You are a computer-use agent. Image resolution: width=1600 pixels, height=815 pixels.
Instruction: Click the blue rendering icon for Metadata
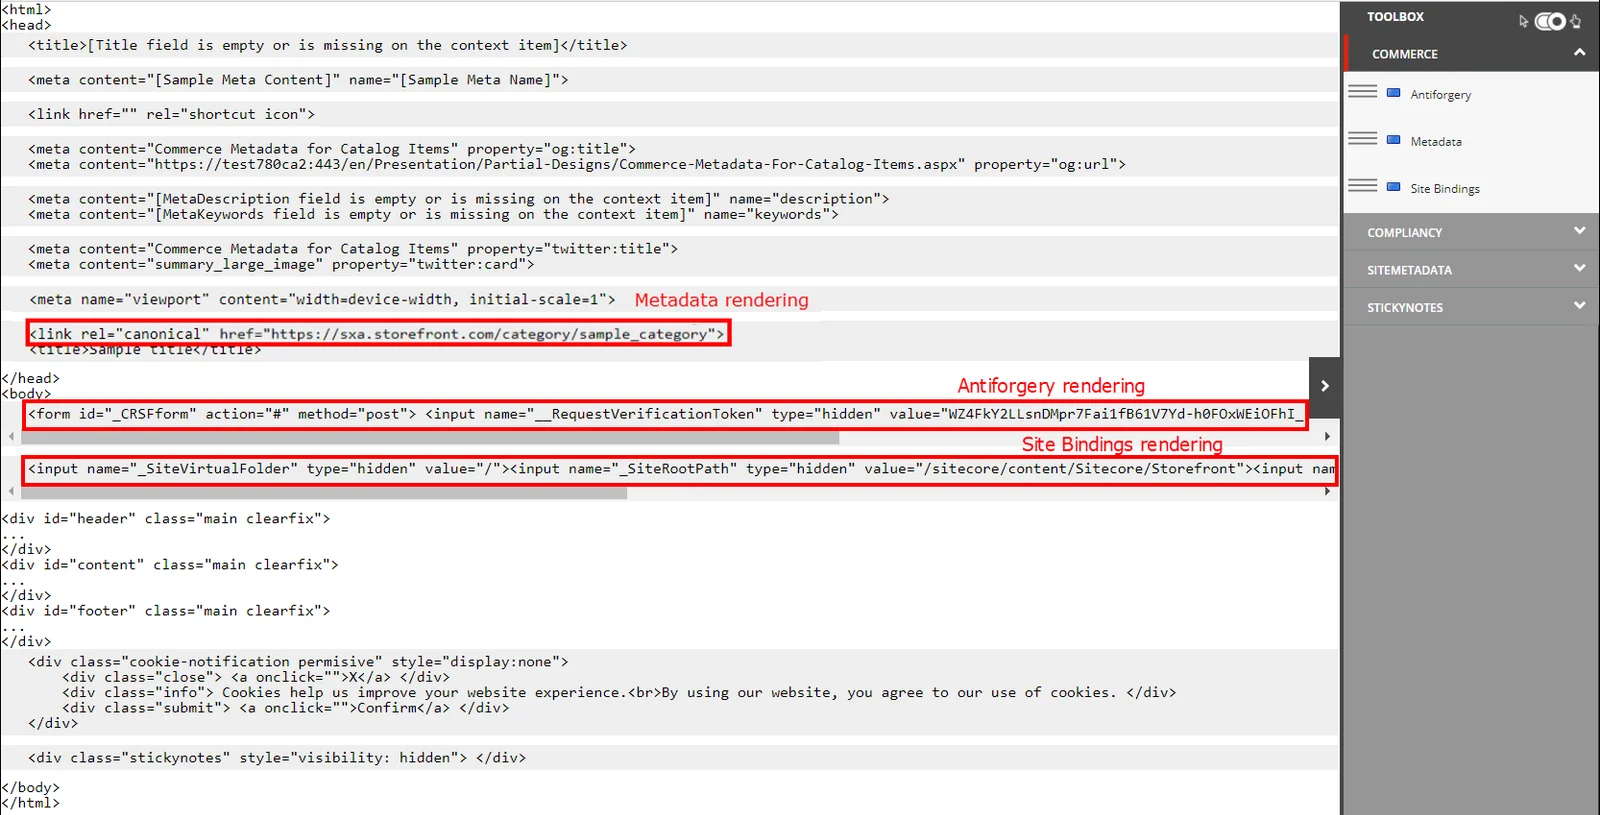click(1393, 140)
